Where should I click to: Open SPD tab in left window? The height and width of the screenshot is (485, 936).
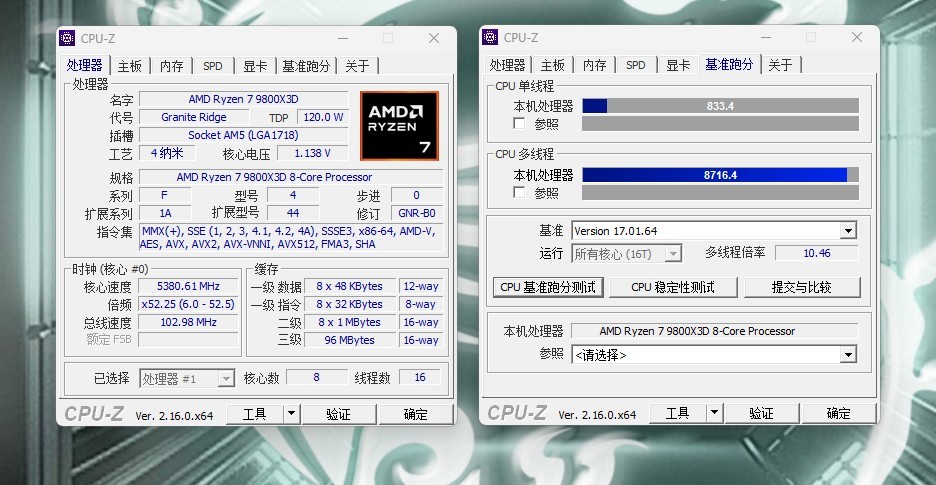point(213,66)
